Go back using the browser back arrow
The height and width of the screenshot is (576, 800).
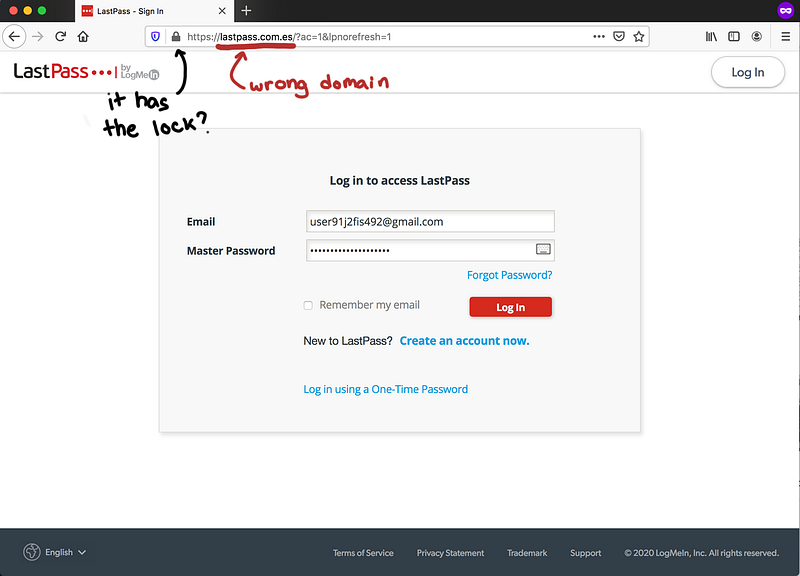click(14, 37)
